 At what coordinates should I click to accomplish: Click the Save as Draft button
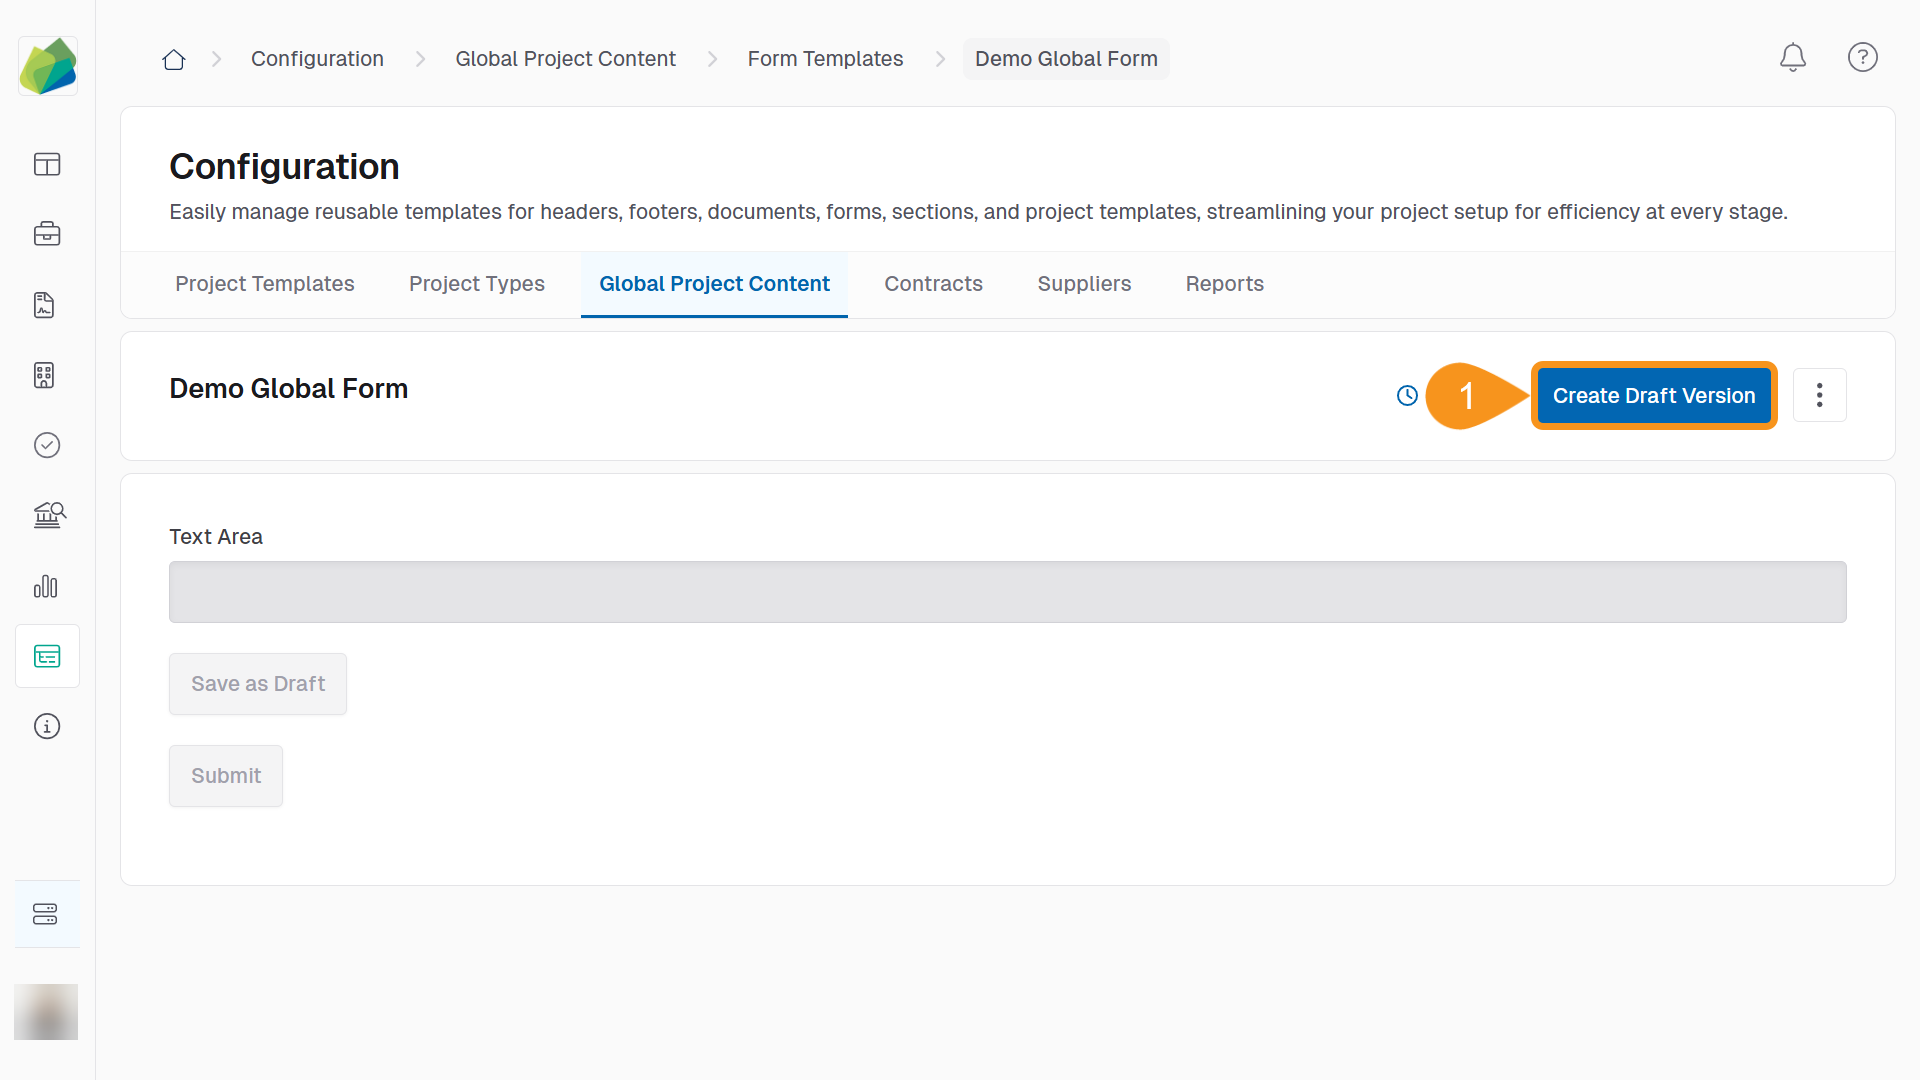pyautogui.click(x=258, y=684)
